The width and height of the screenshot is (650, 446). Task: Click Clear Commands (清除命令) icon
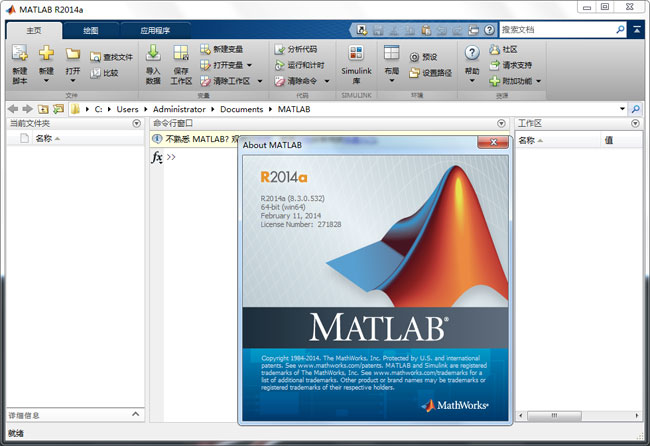279,81
